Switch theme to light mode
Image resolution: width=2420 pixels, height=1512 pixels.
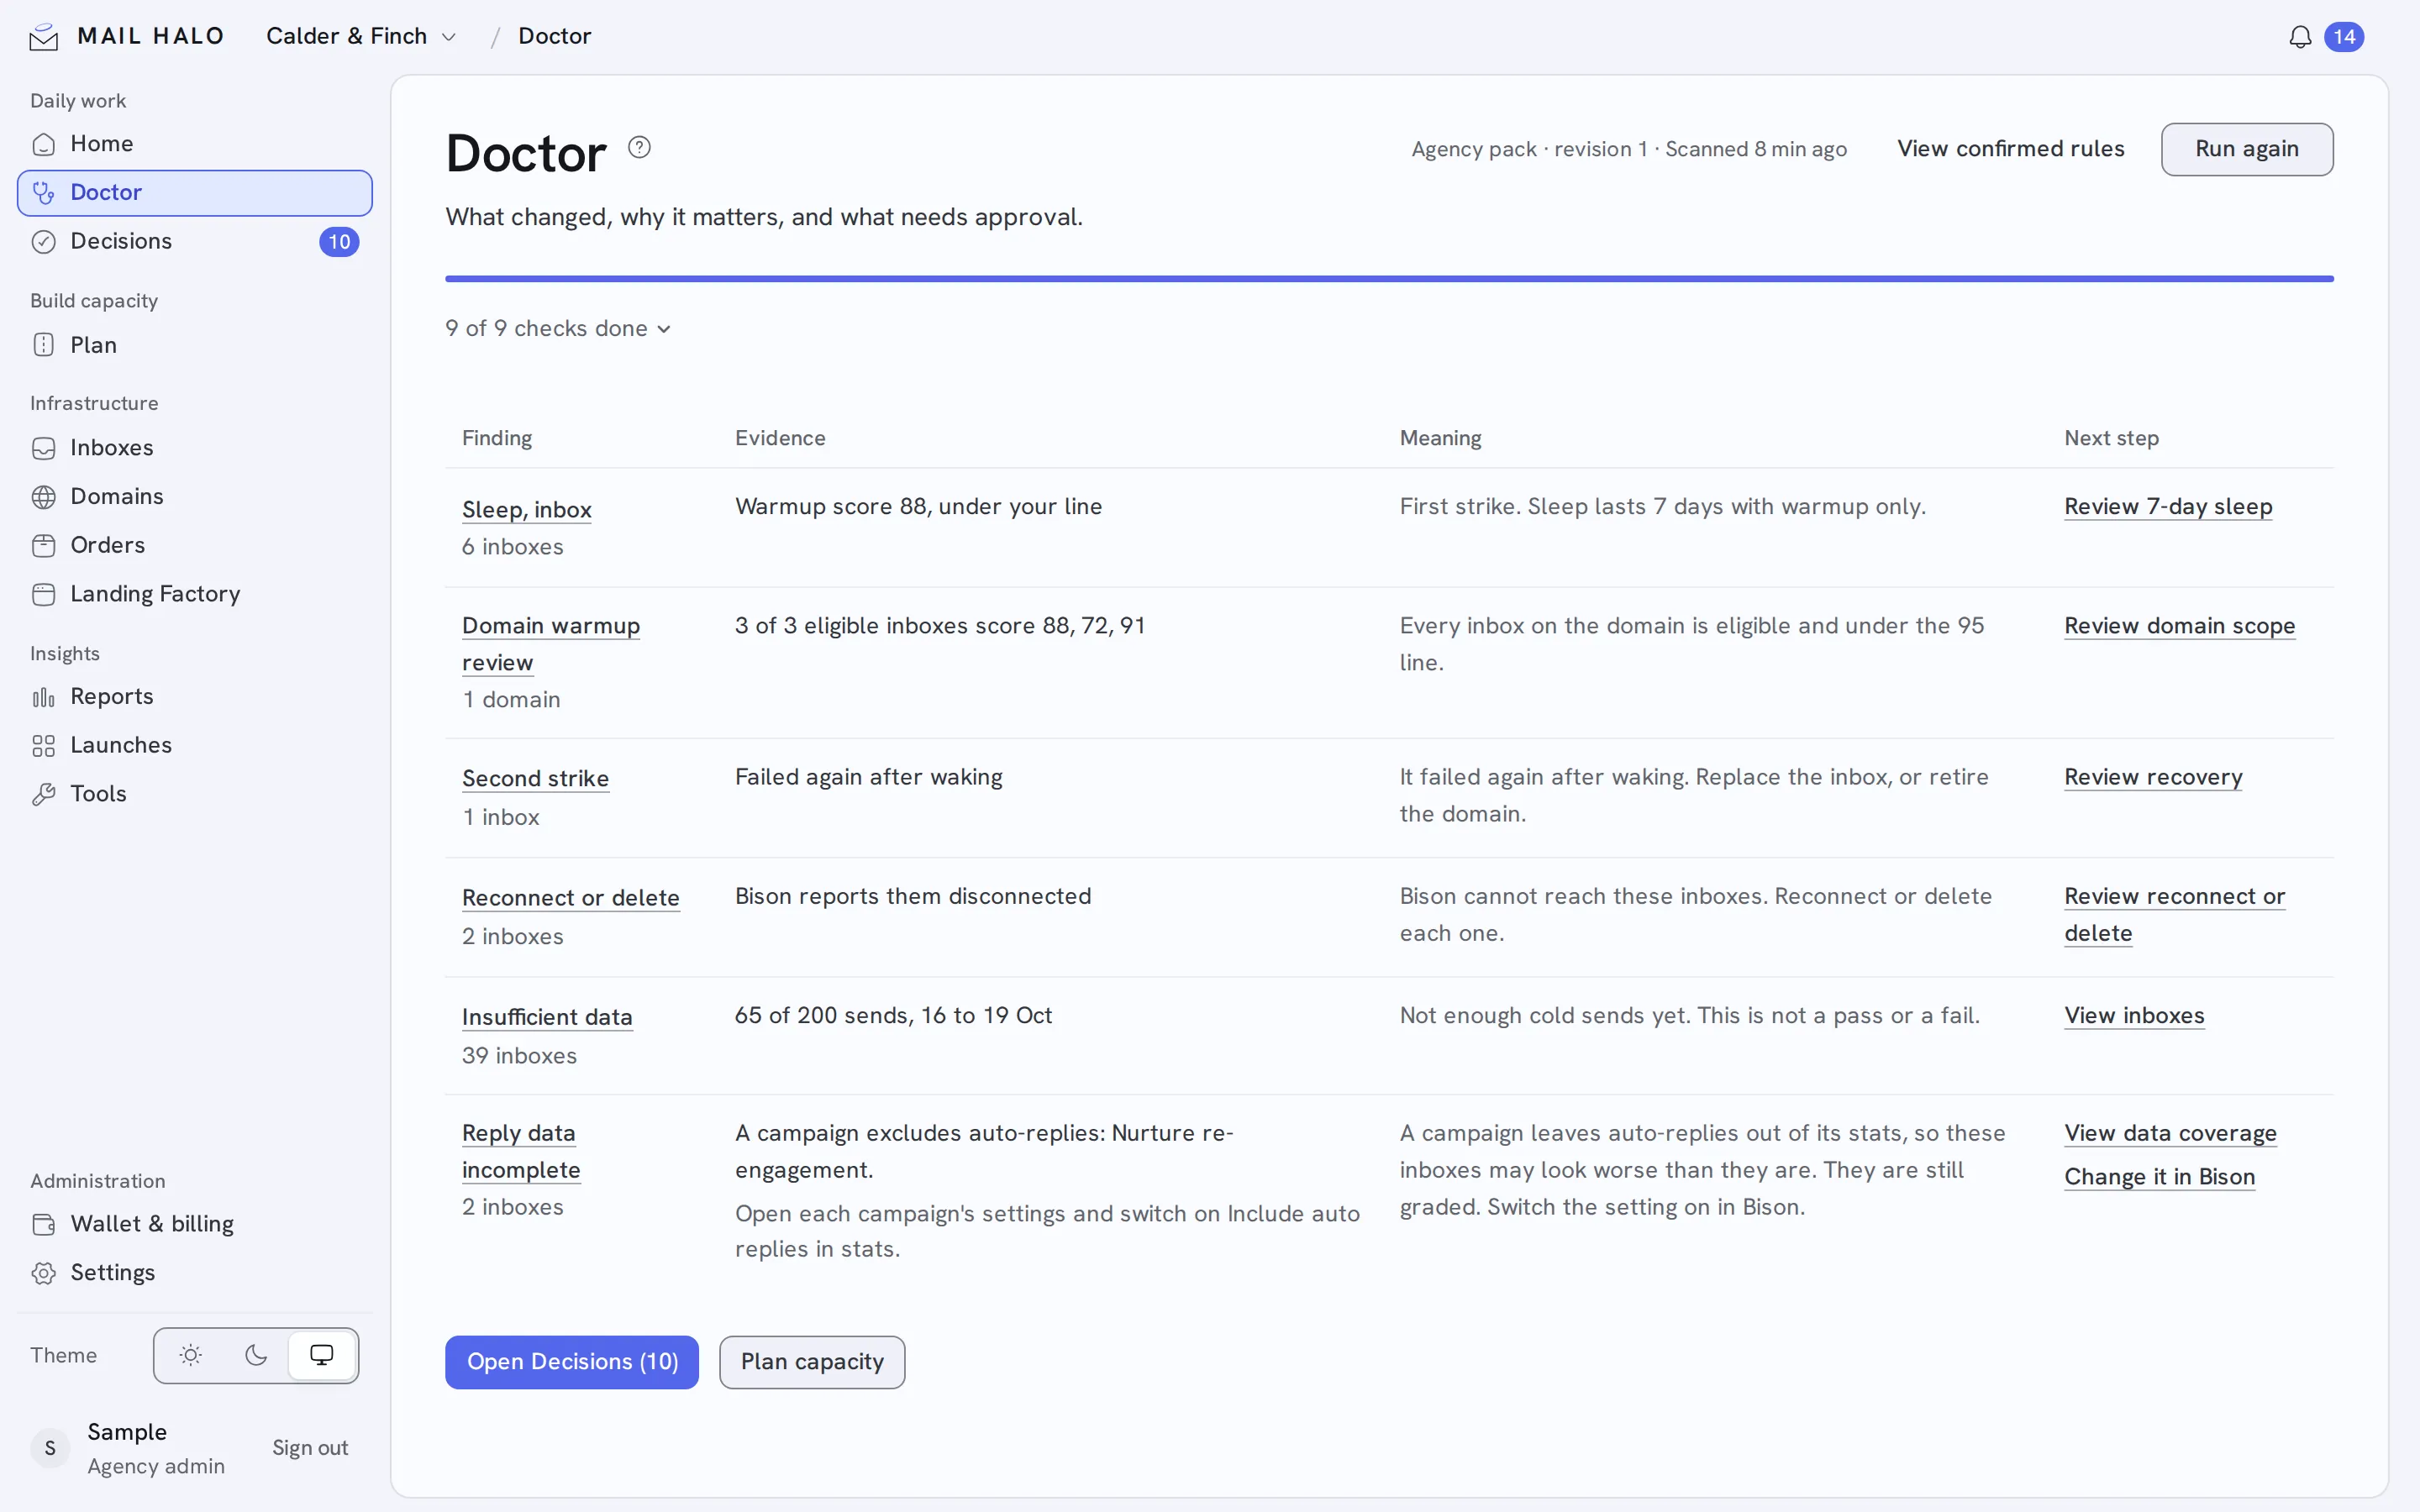[x=190, y=1355]
